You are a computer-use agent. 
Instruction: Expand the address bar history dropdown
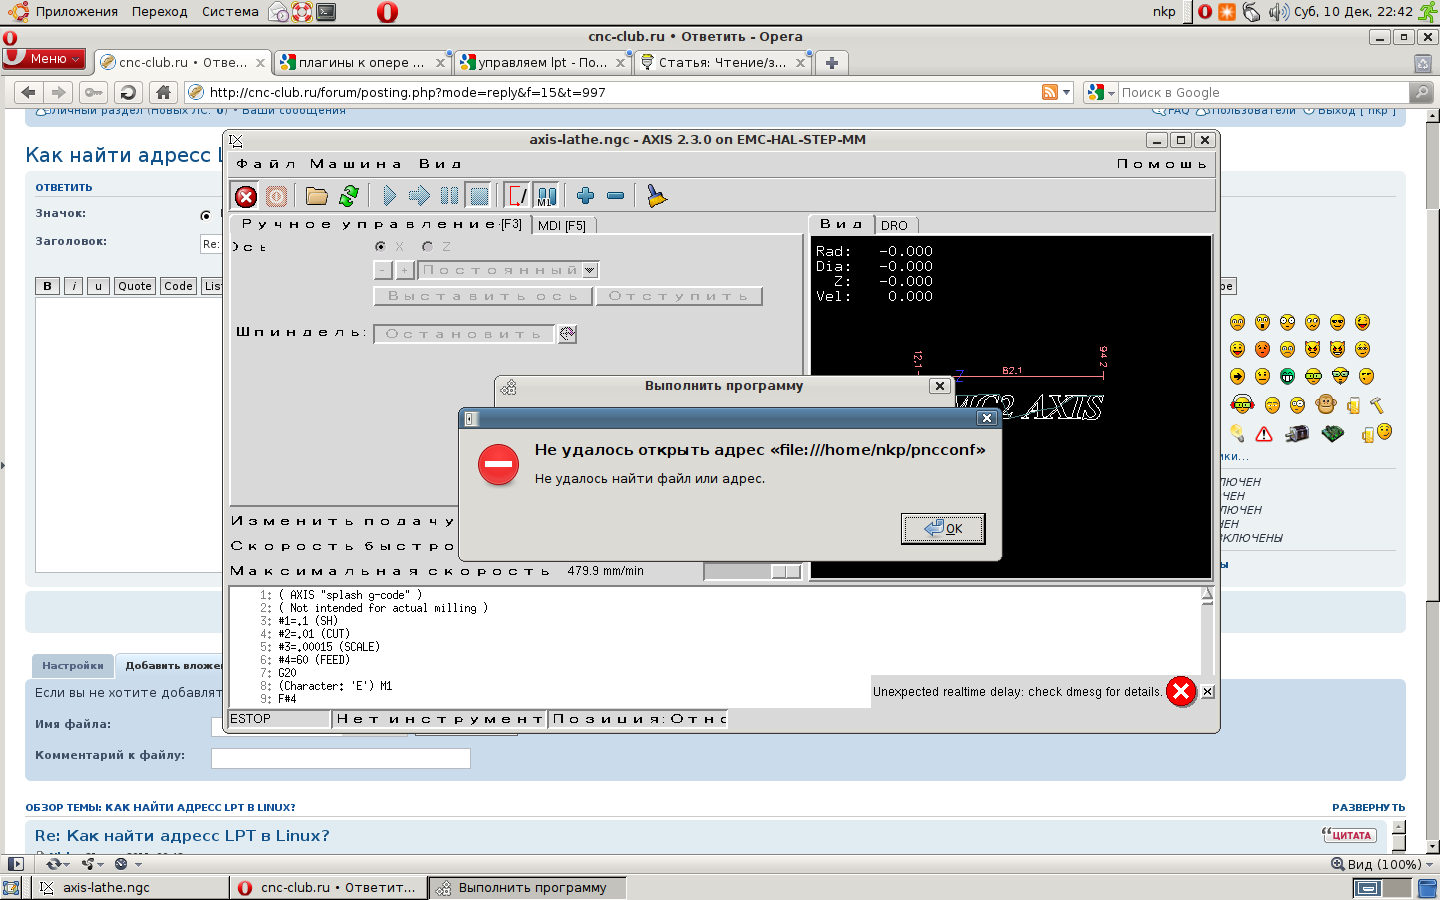tap(1066, 92)
